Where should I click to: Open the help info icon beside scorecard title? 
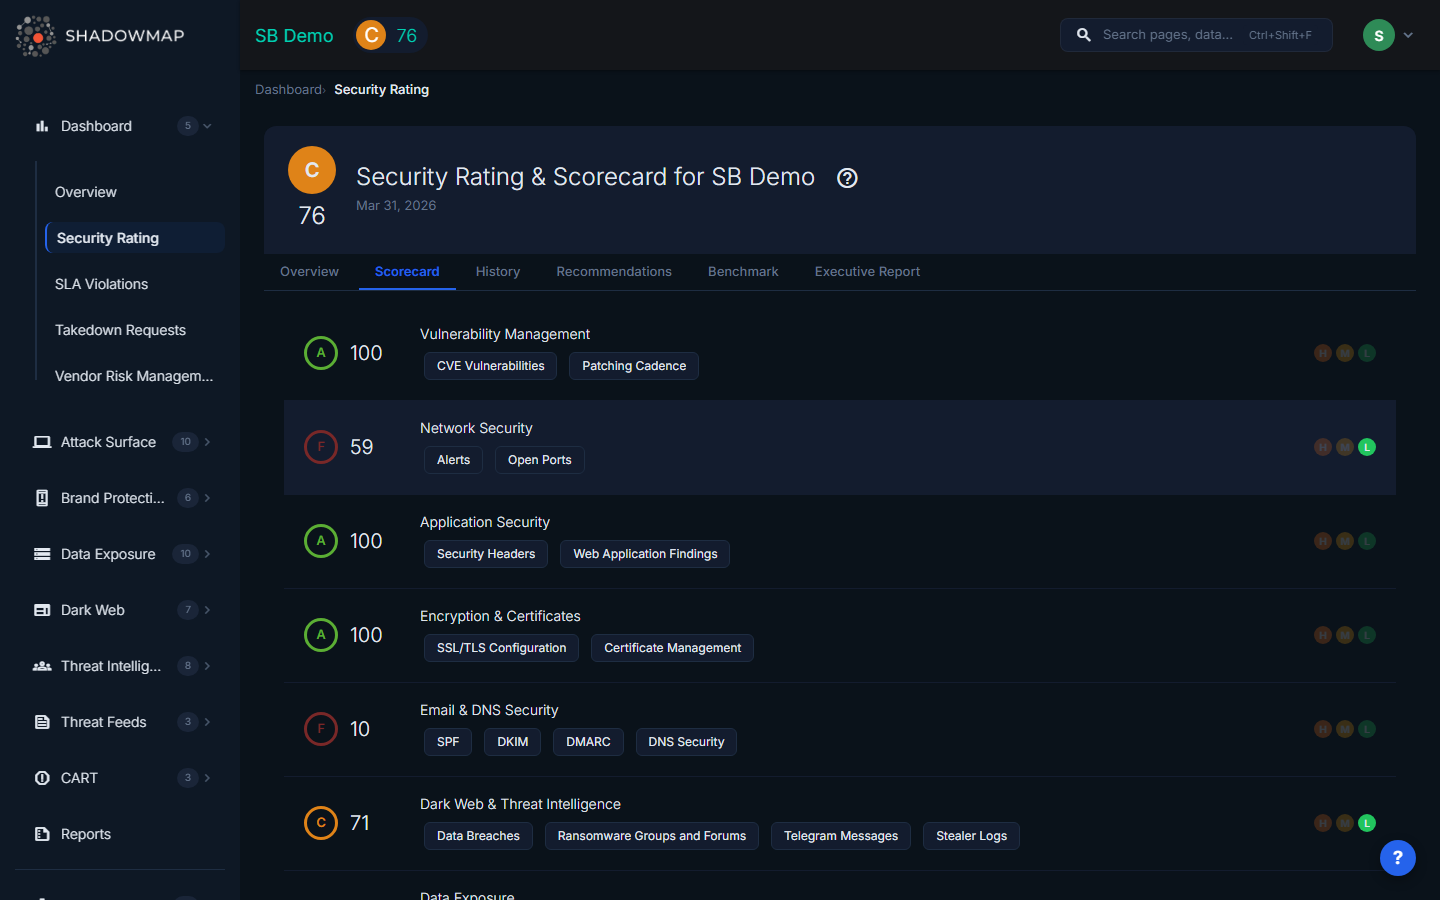pyautogui.click(x=847, y=178)
